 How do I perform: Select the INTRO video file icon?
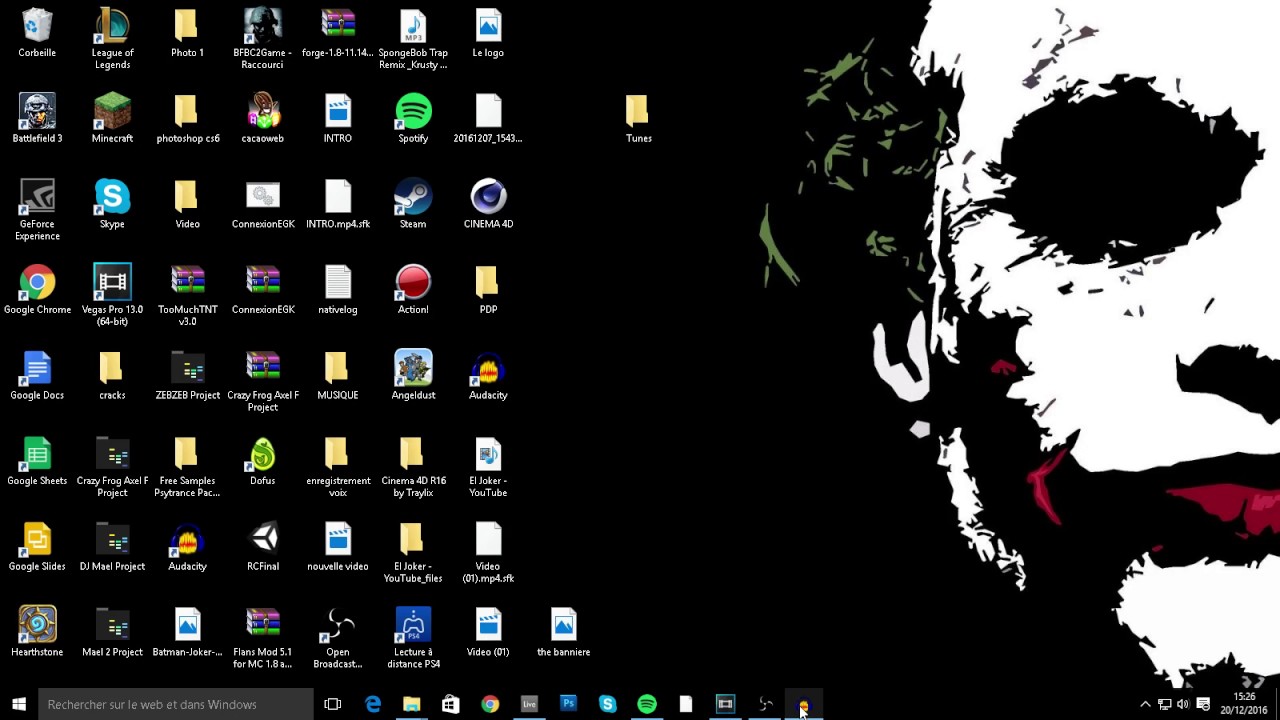pyautogui.click(x=338, y=119)
